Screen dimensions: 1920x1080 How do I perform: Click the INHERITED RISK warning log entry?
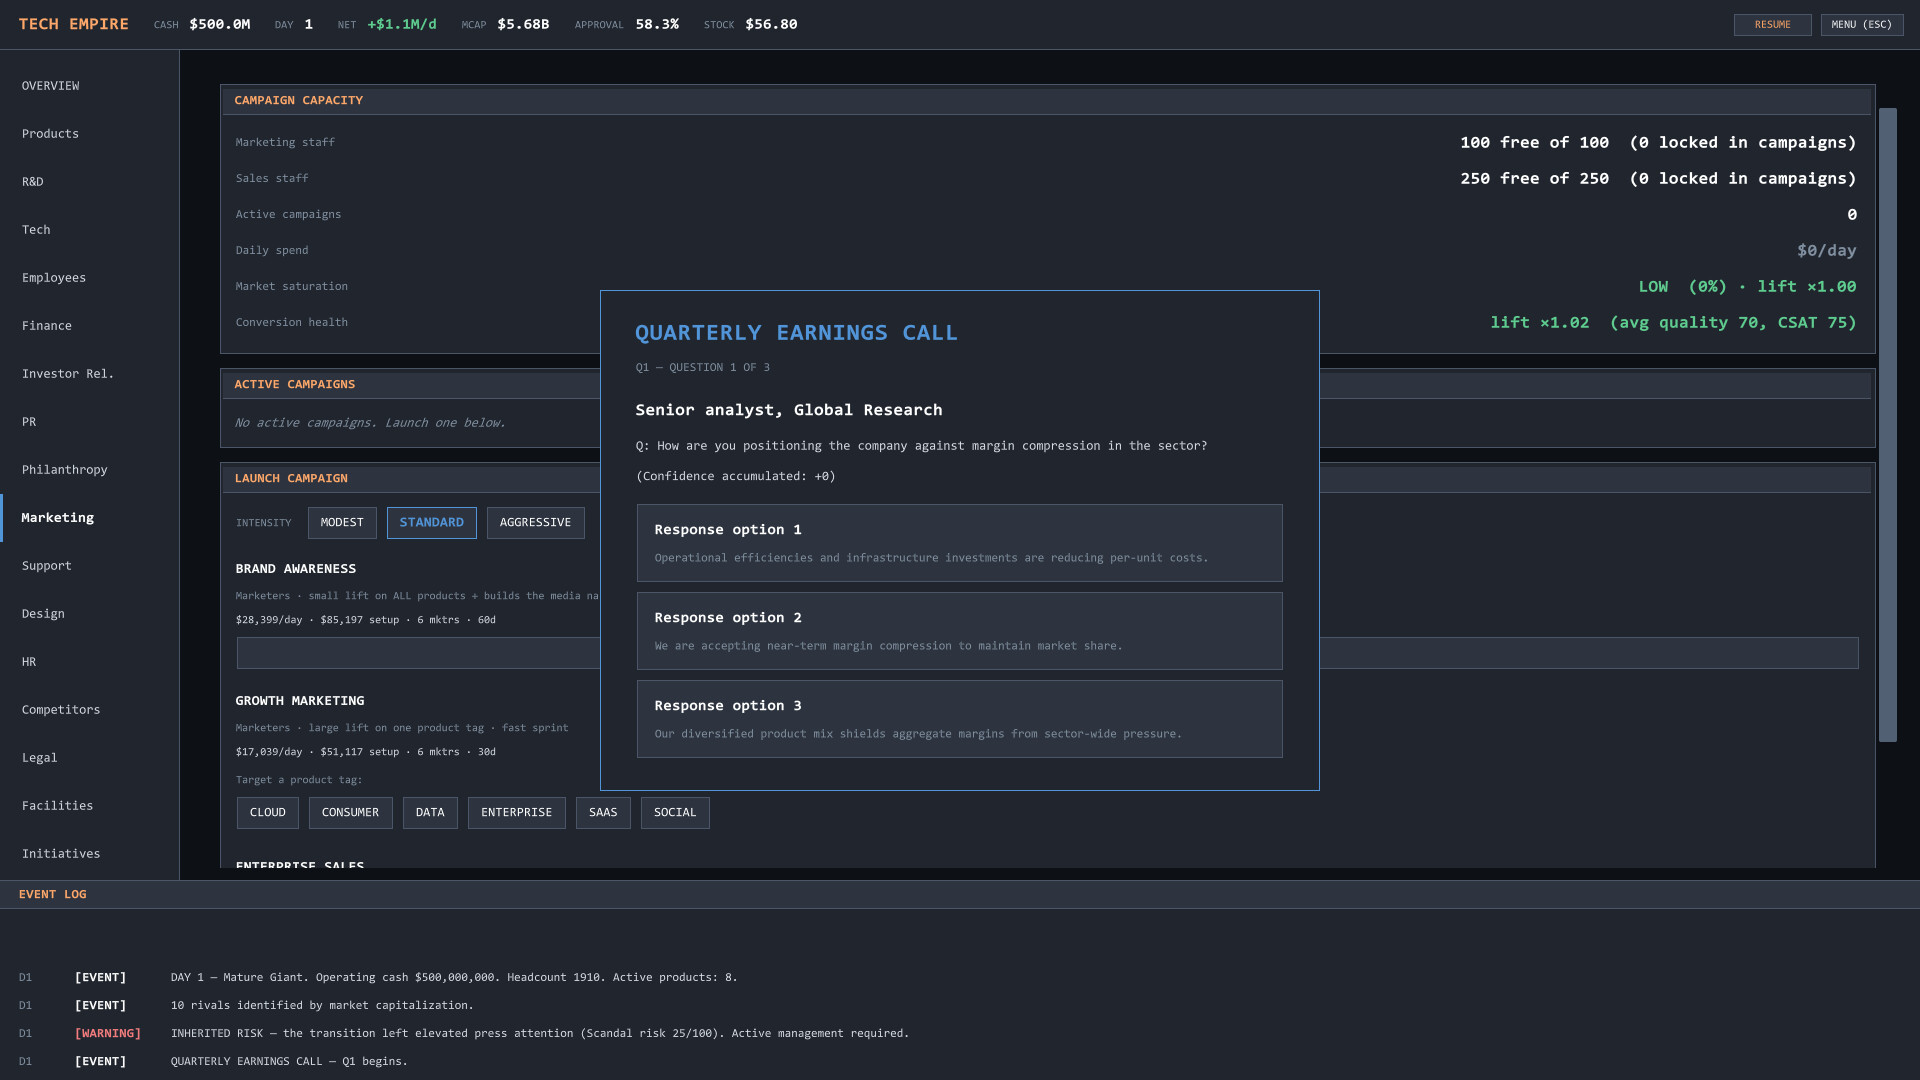tap(540, 1033)
